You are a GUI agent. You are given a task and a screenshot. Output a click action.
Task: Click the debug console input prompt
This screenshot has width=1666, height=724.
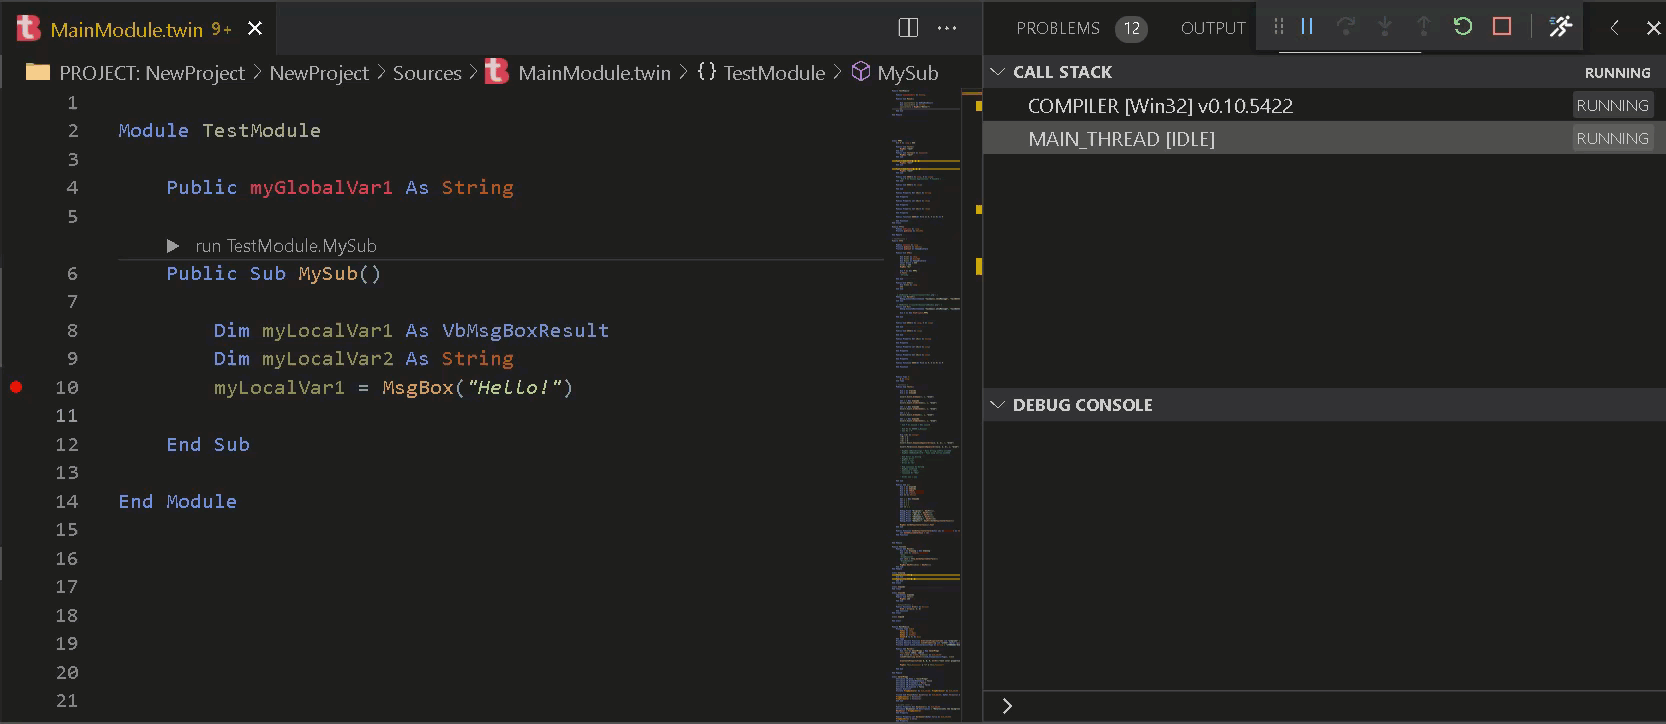1324,706
